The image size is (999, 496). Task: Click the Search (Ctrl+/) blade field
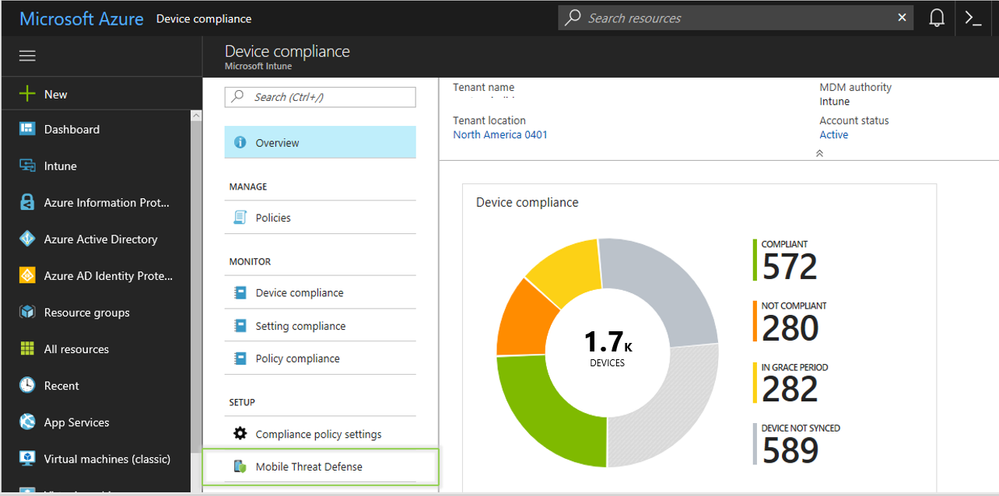click(x=320, y=97)
